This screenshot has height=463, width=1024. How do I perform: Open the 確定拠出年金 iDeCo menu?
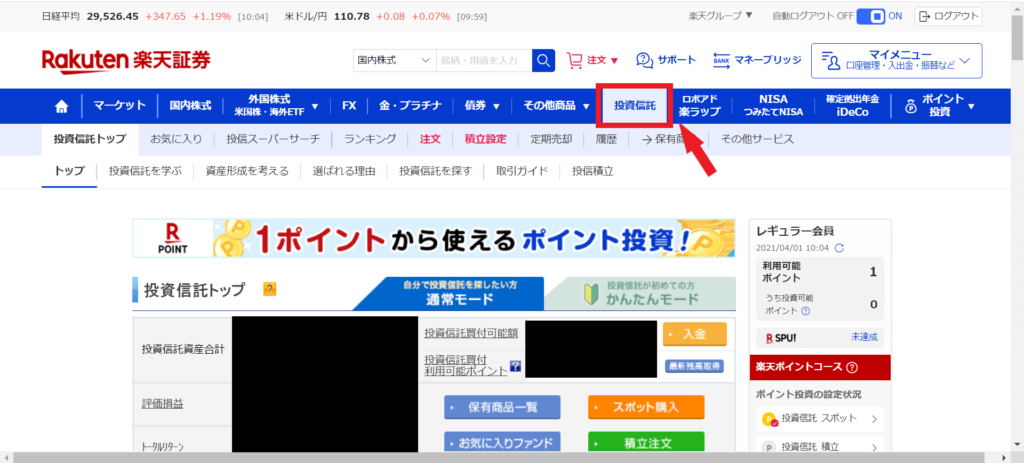[852, 106]
